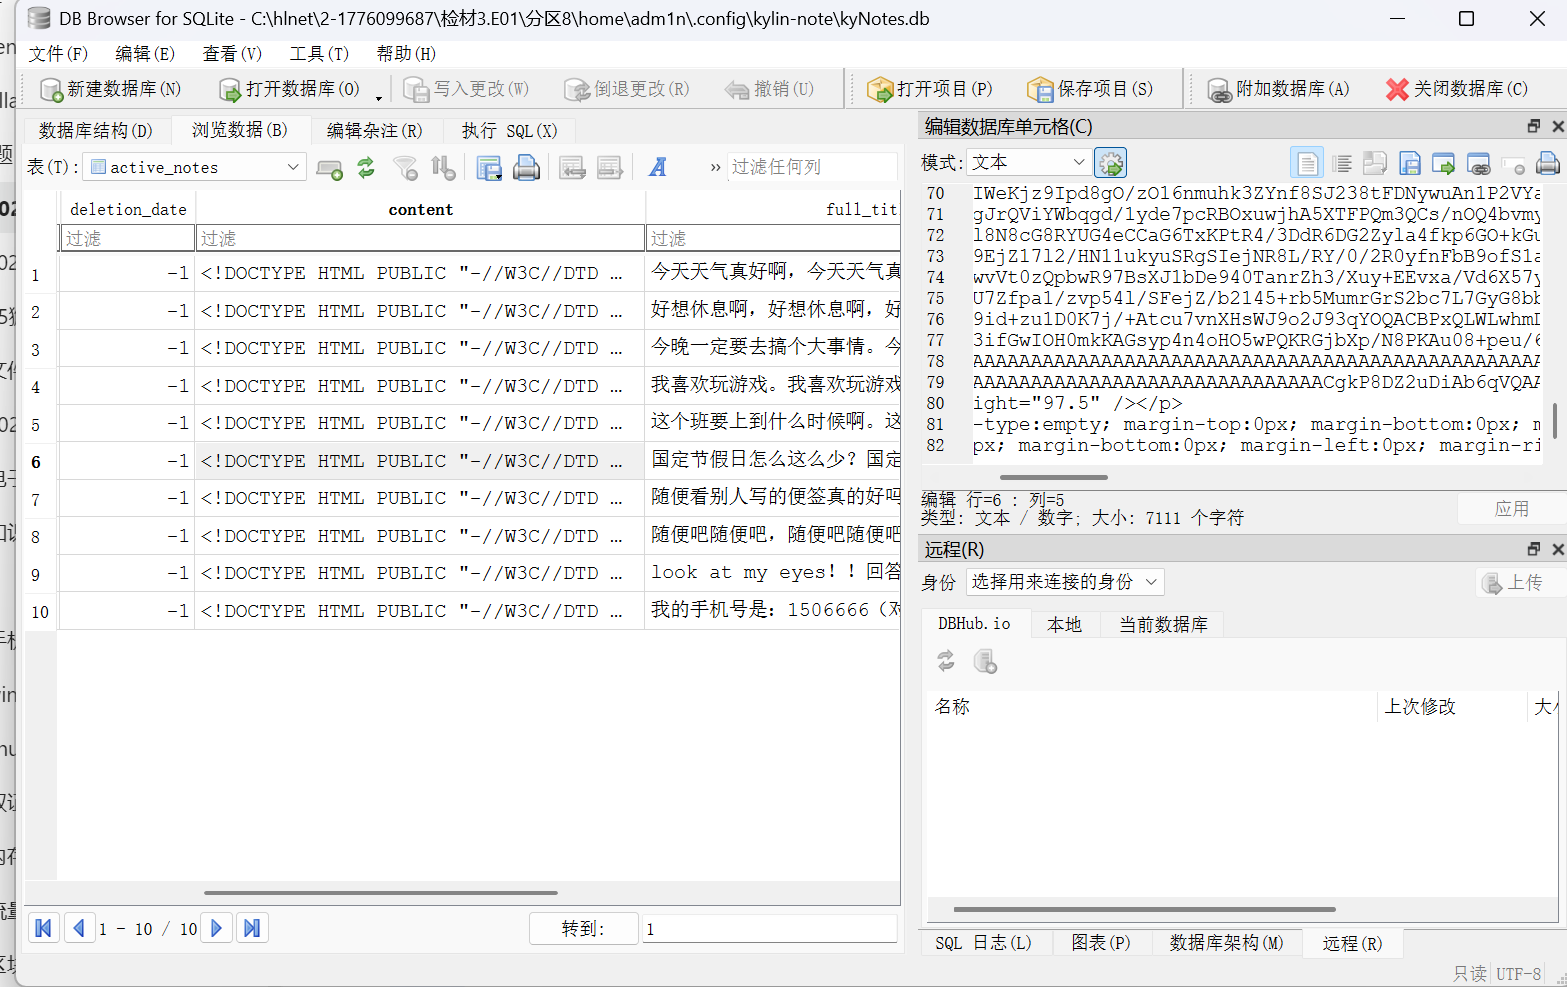Viewport: 1567px width, 987px height.
Task: Click the Save Project toolbar button
Action: point(1090,89)
